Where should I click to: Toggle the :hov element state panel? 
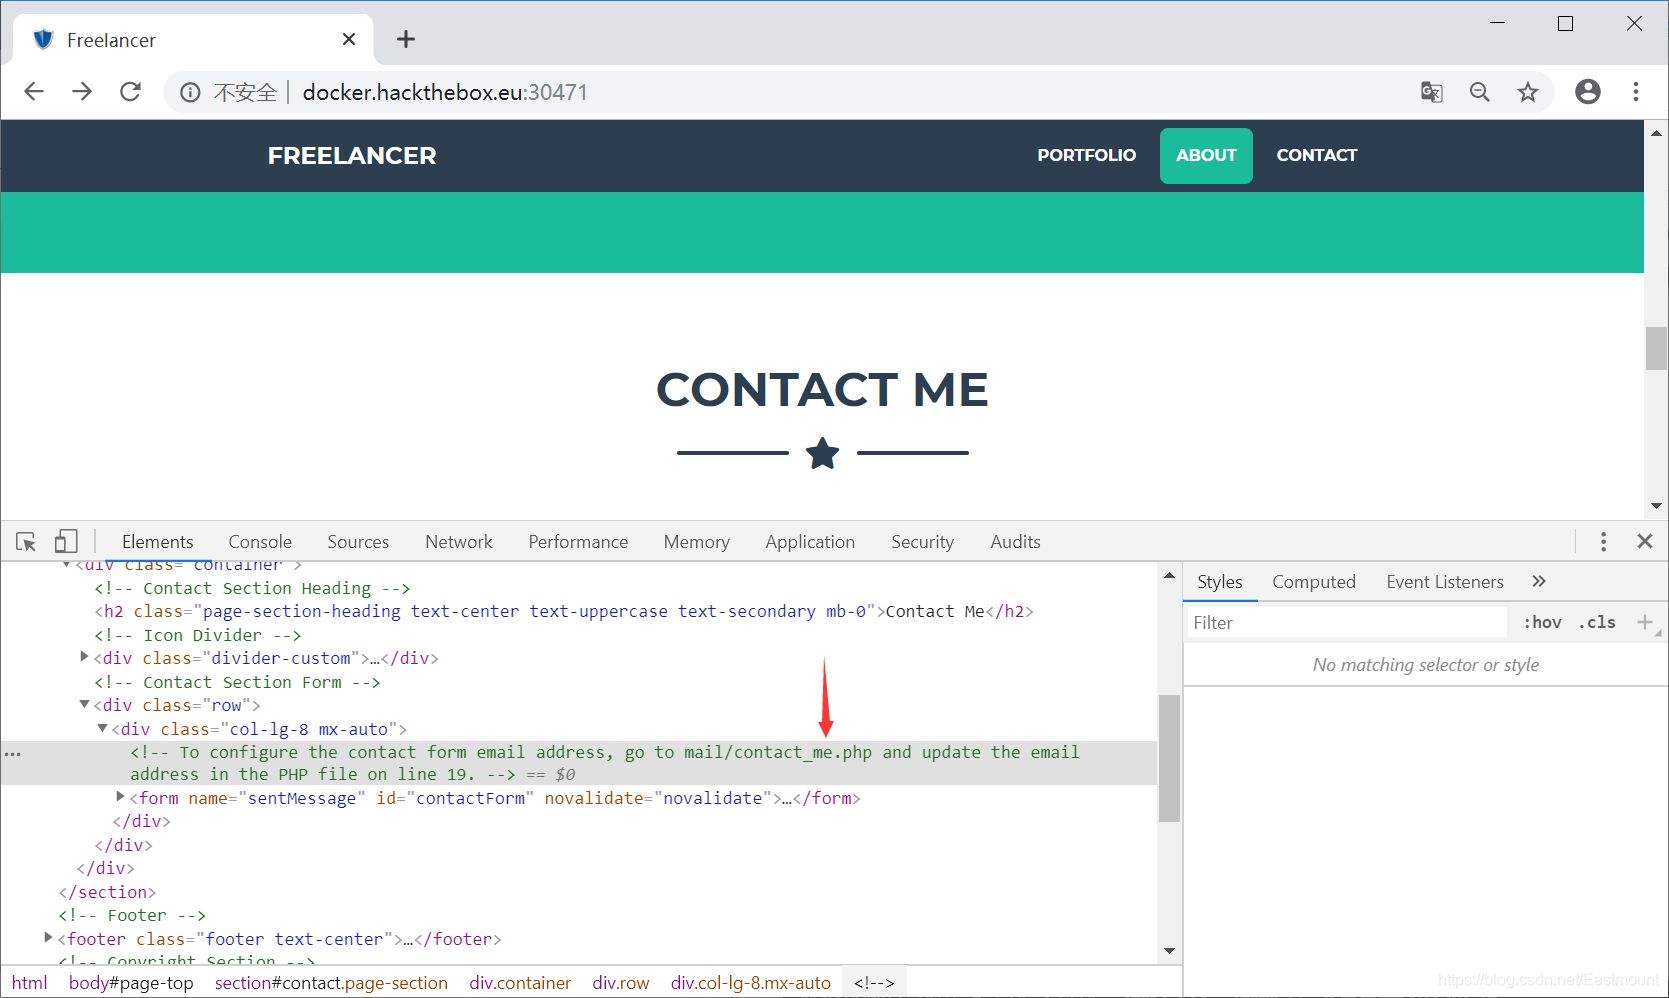(x=1542, y=622)
